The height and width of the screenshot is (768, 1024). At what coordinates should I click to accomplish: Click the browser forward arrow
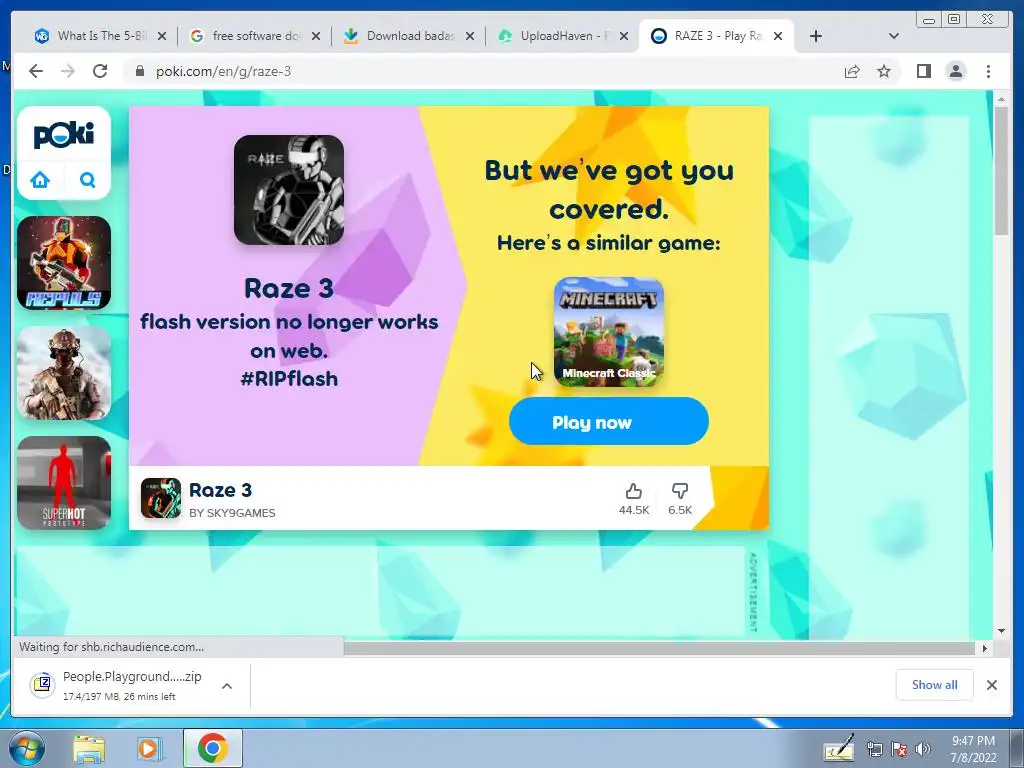68,71
